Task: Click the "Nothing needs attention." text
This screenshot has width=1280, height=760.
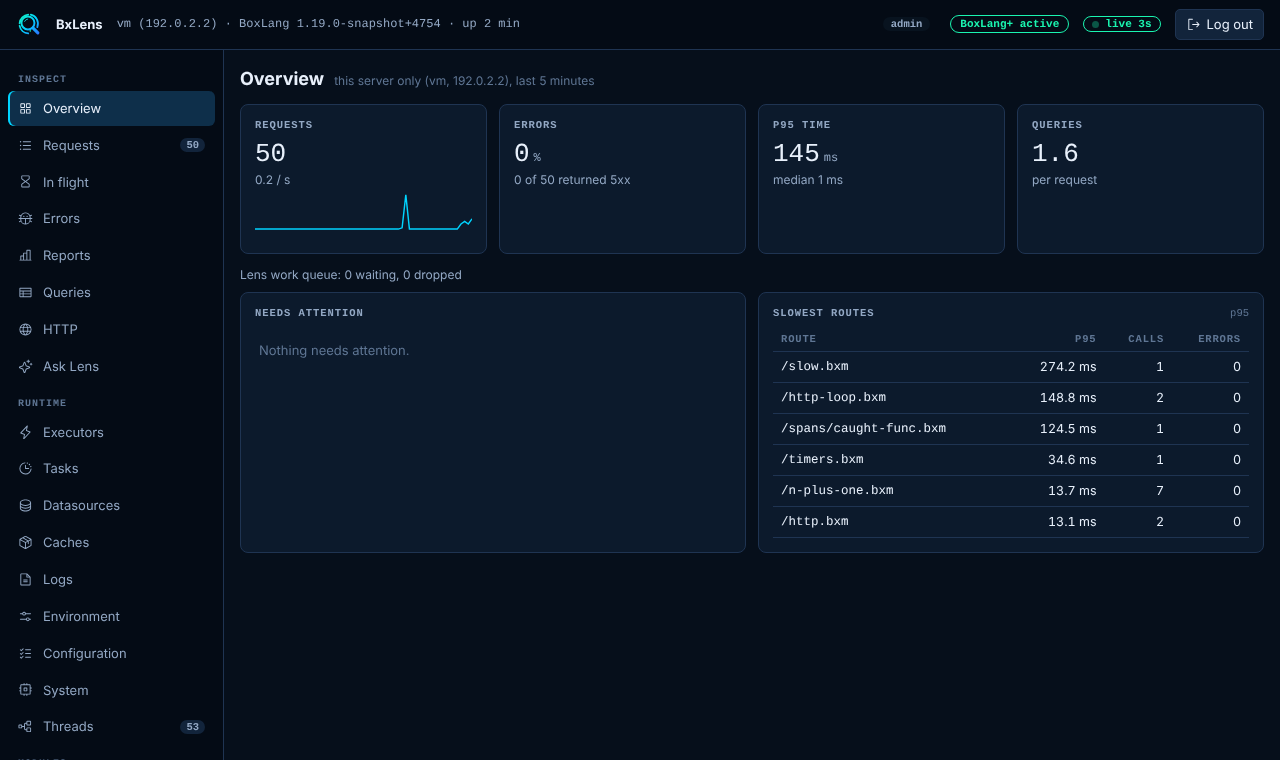Action: (x=334, y=351)
